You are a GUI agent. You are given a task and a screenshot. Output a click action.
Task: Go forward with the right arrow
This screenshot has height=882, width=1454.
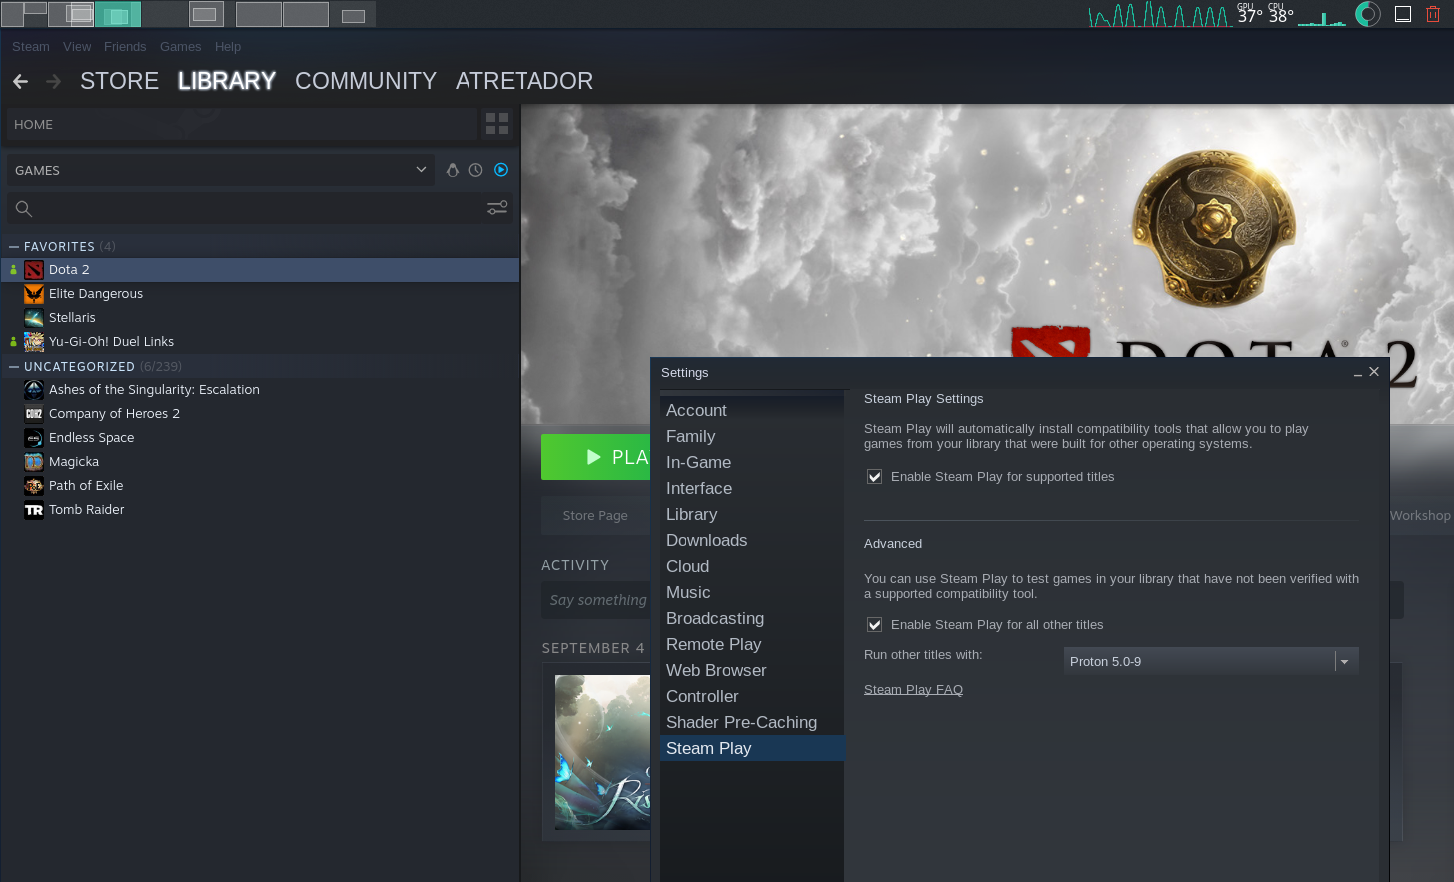click(x=54, y=82)
